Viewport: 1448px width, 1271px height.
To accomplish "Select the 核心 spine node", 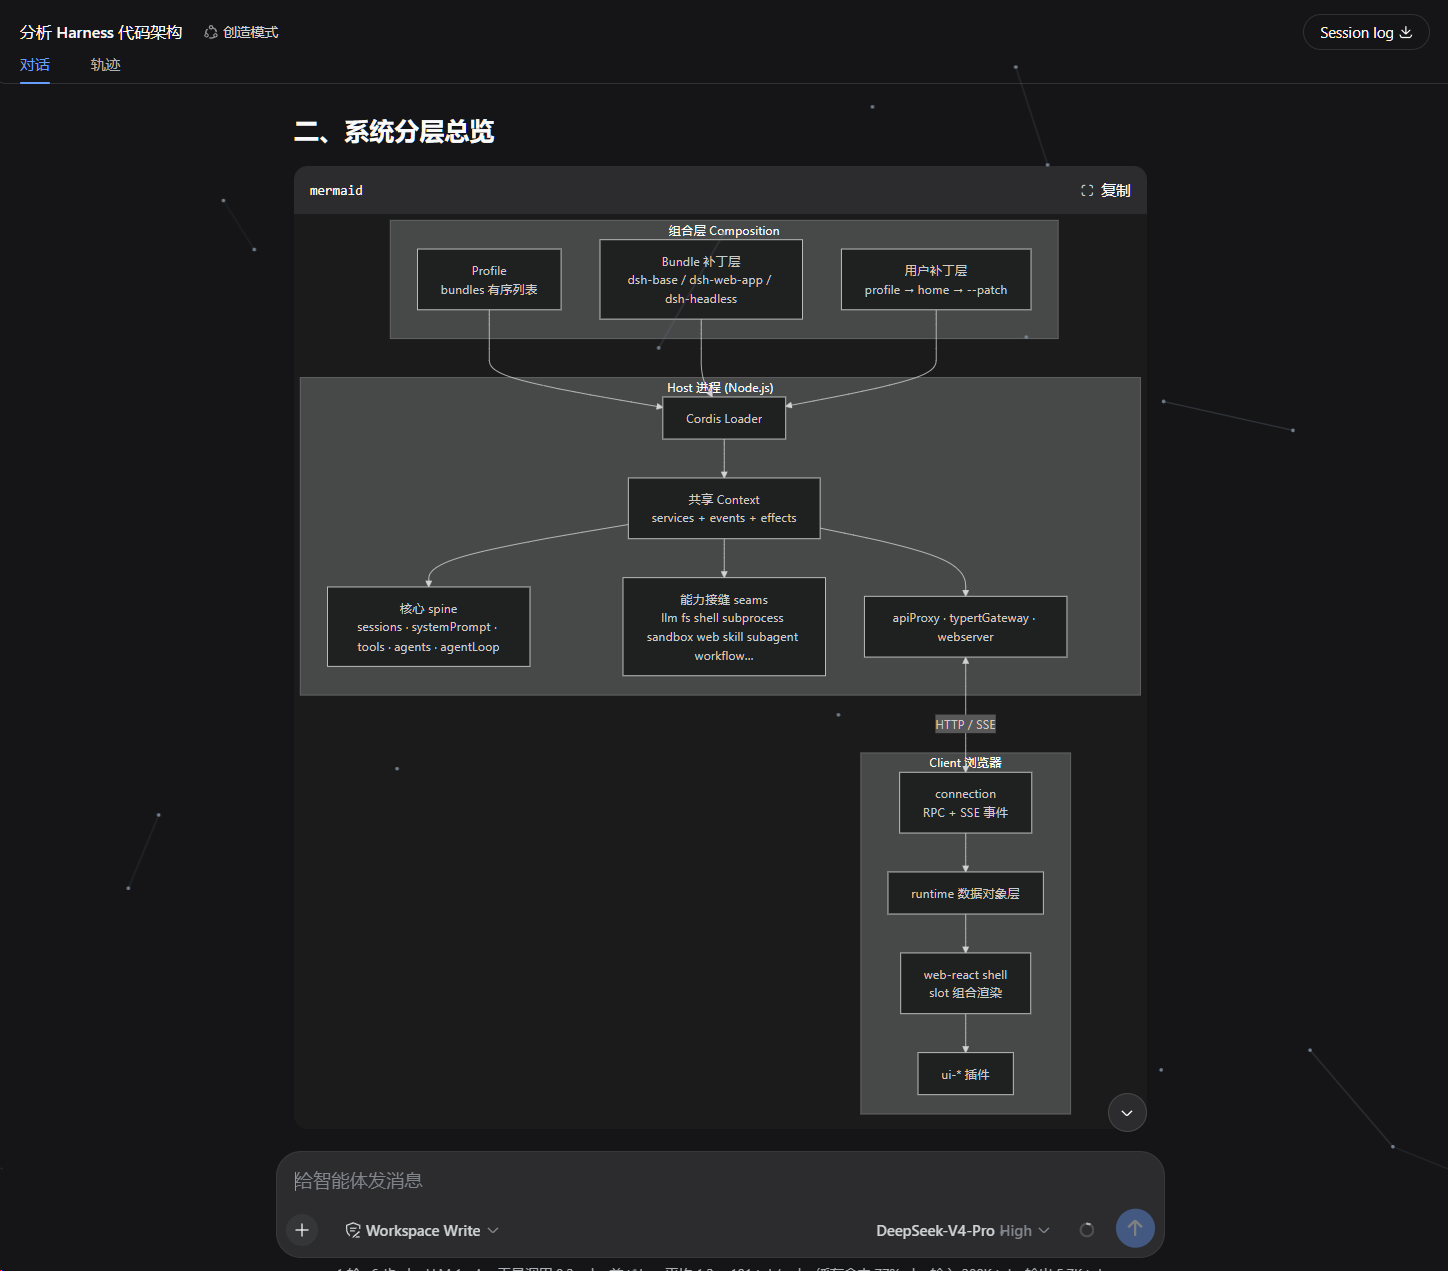I will click(429, 627).
